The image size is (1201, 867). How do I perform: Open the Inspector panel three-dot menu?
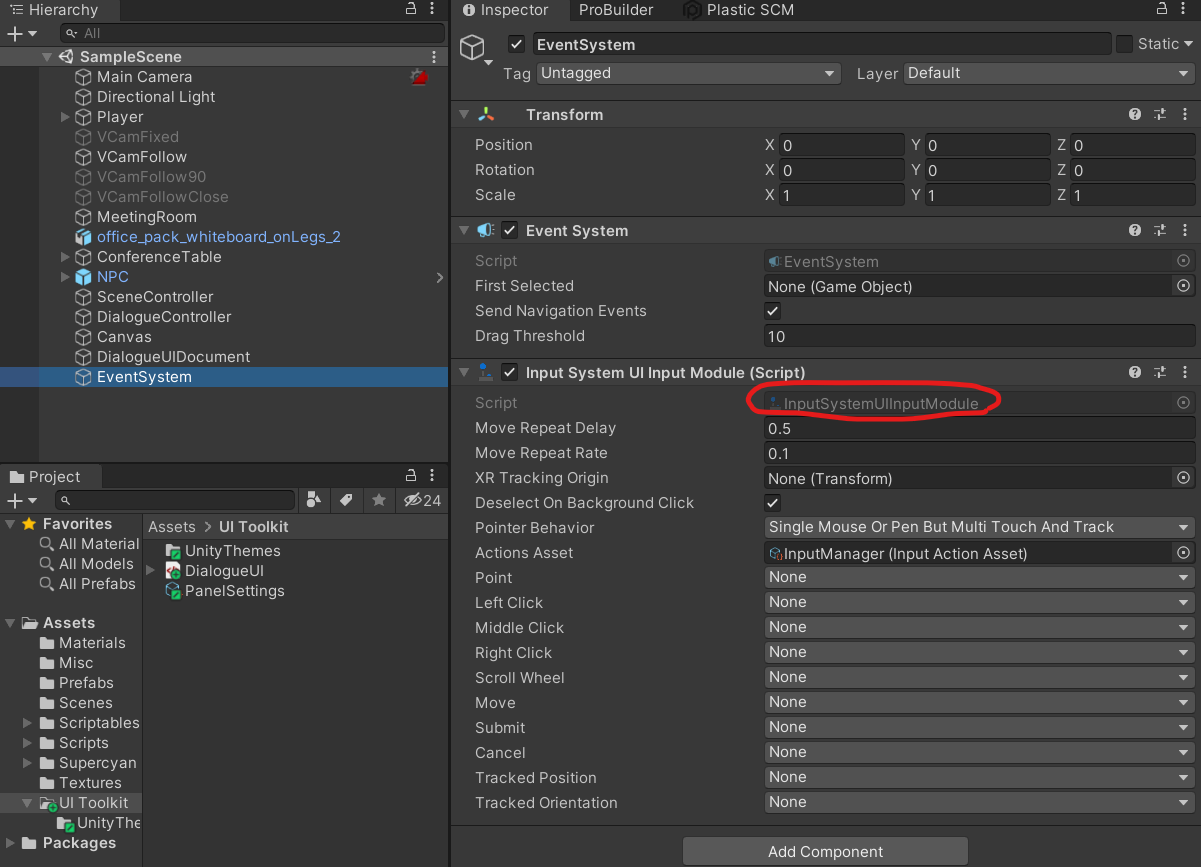coord(1185,9)
